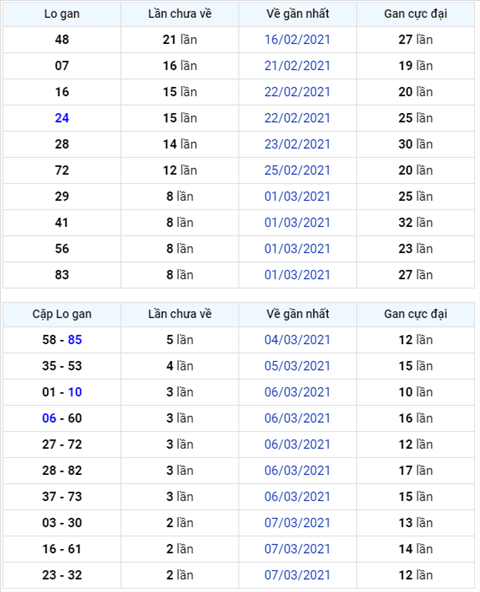Select the pair 16 - 61
Viewport: 480px width, 592px height.
point(62,549)
